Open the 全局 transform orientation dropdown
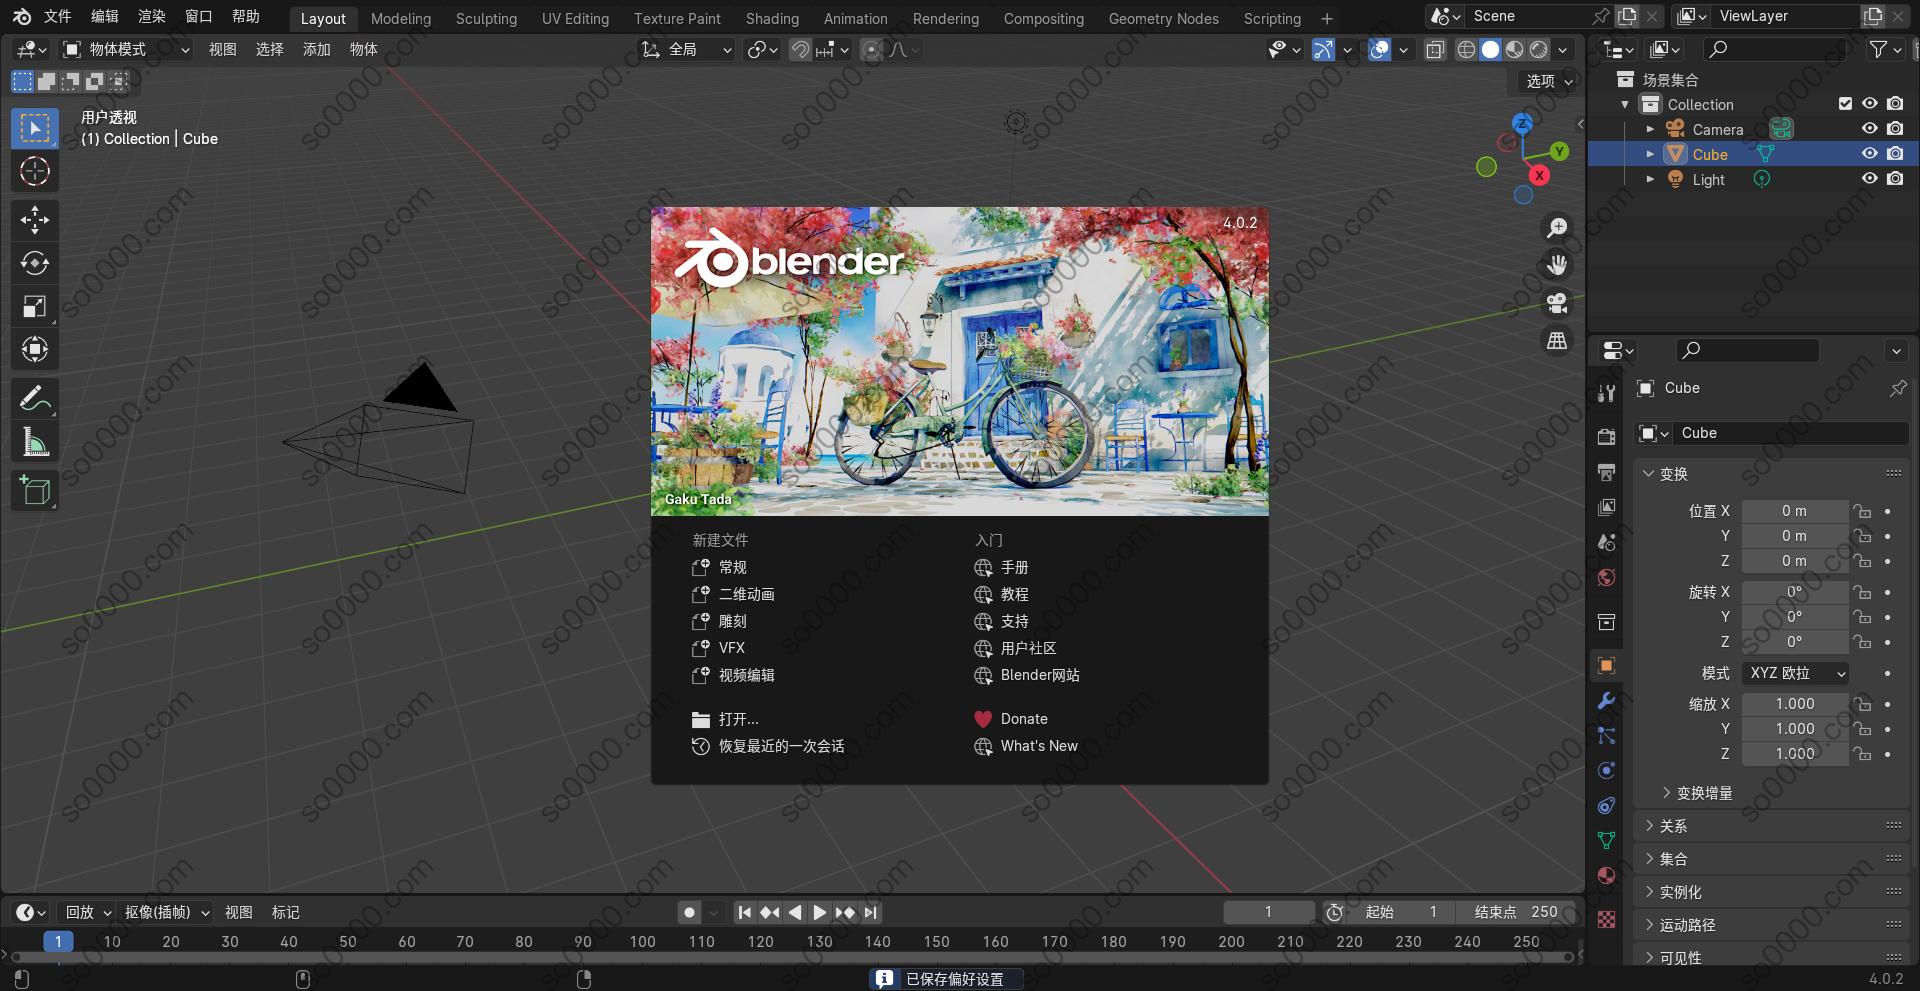 (687, 50)
